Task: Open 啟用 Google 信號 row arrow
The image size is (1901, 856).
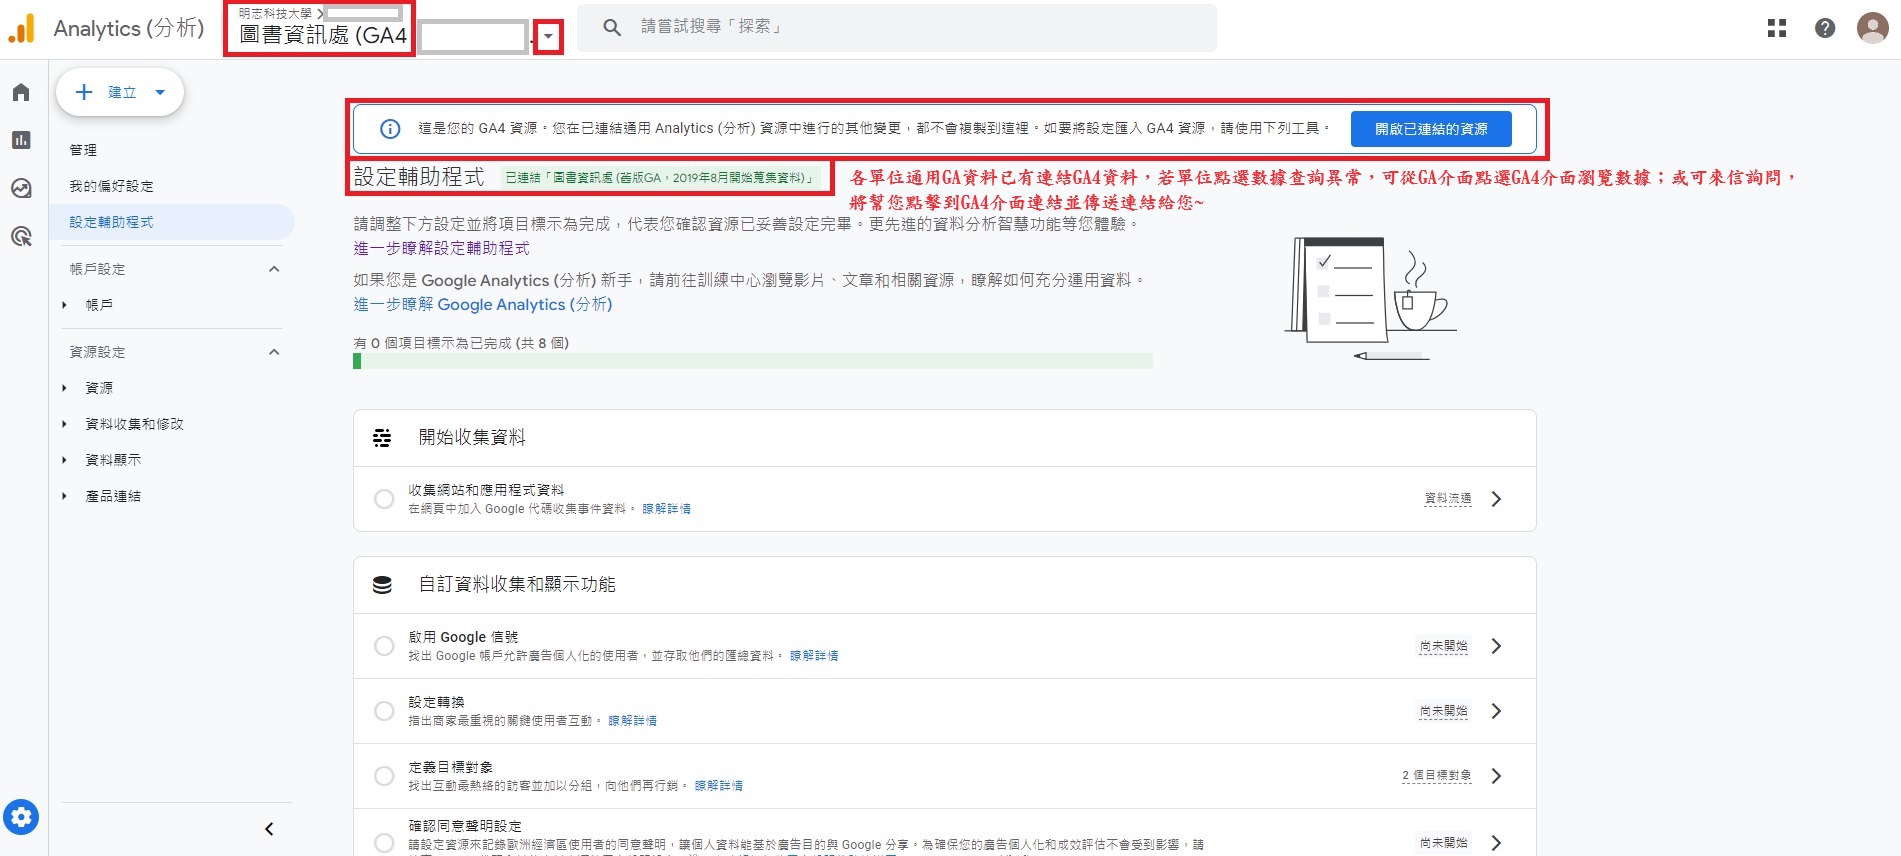Action: tap(1496, 646)
